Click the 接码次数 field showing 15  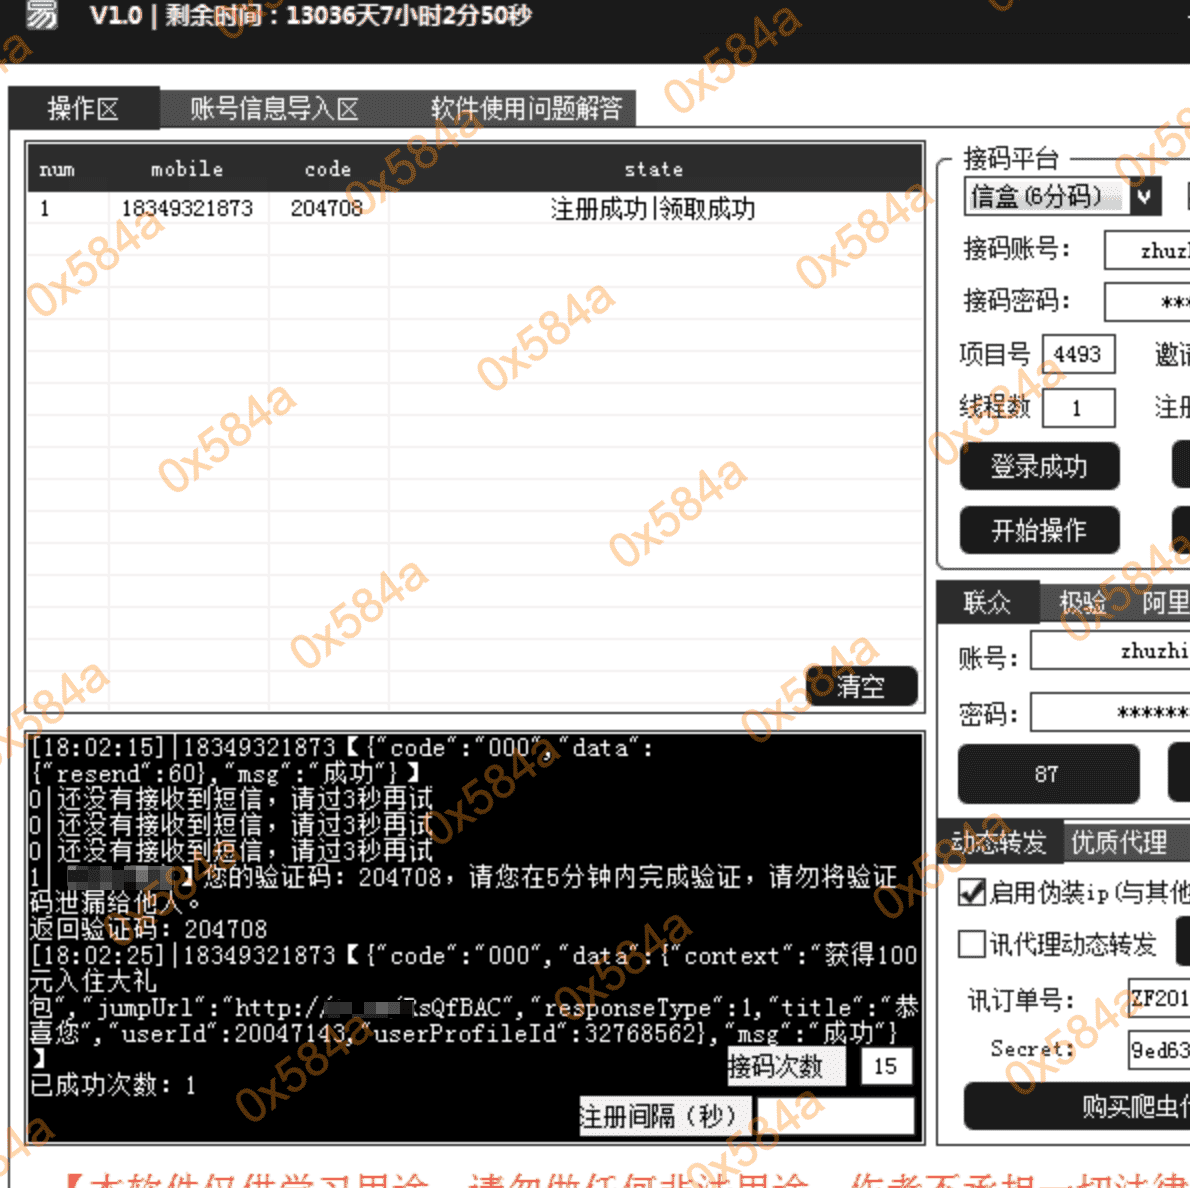[886, 1067]
